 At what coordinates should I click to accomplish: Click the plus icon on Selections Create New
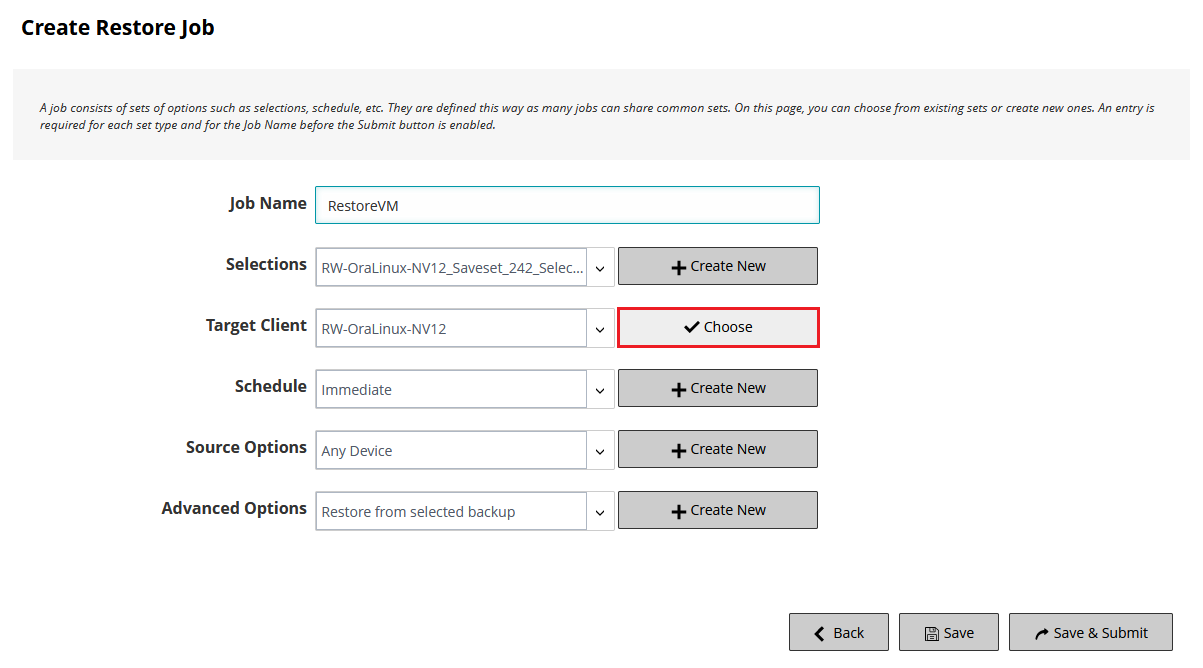(x=677, y=266)
